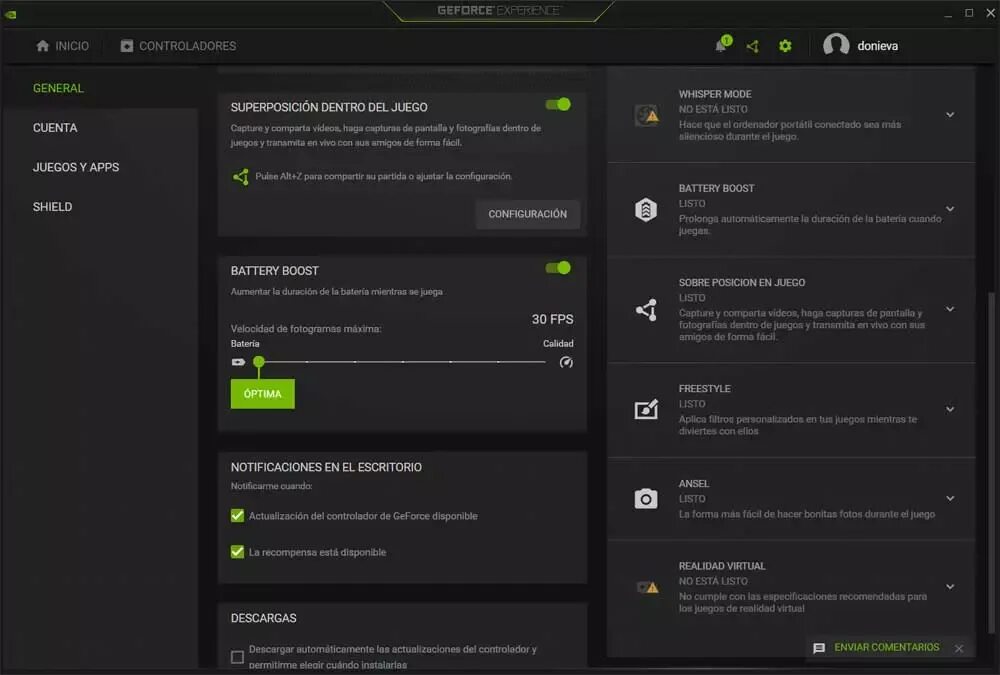Open Juegos y Apps section
The height and width of the screenshot is (675, 1000).
click(76, 167)
